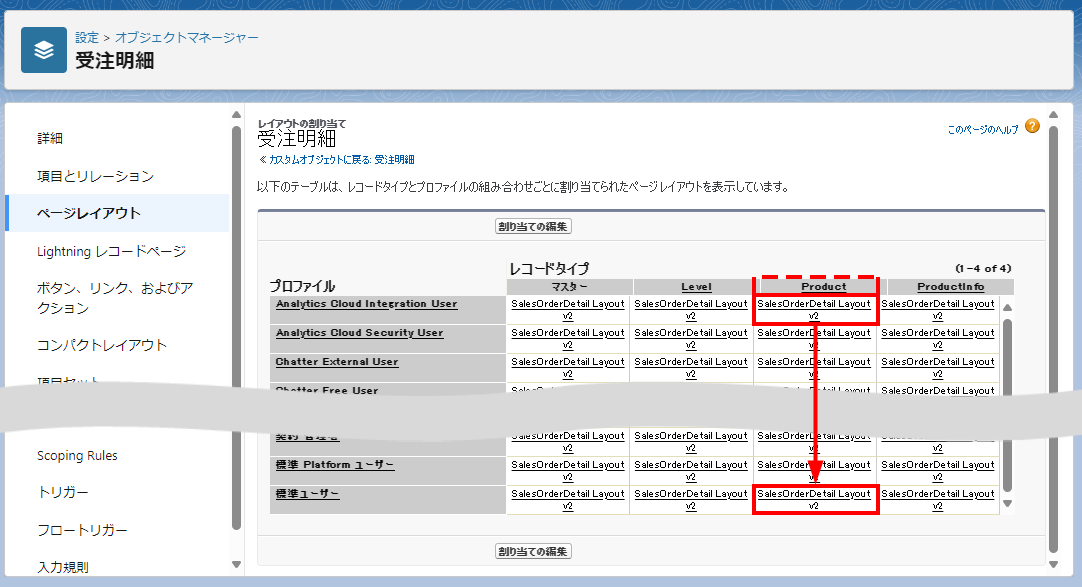Select 詳細 in the sidebar
This screenshot has height=587, width=1082.
tap(50, 138)
